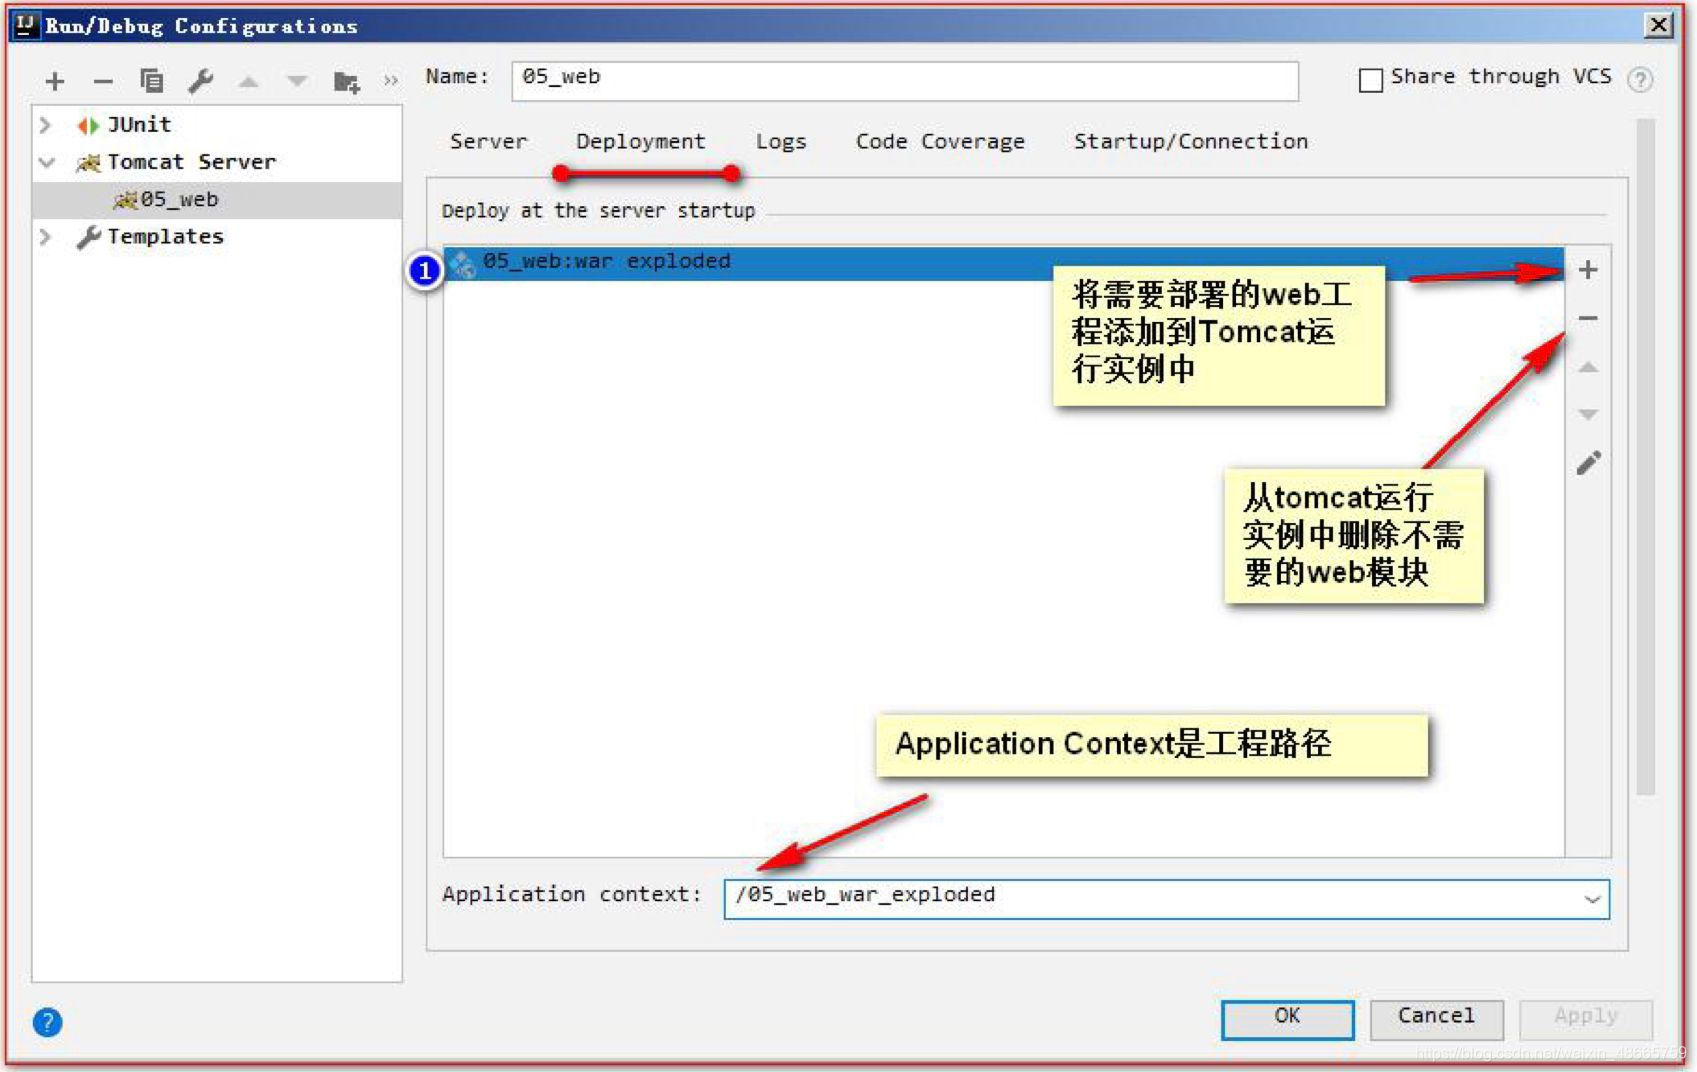Switch to the Server tab
The height and width of the screenshot is (1072, 1697).
click(x=488, y=142)
